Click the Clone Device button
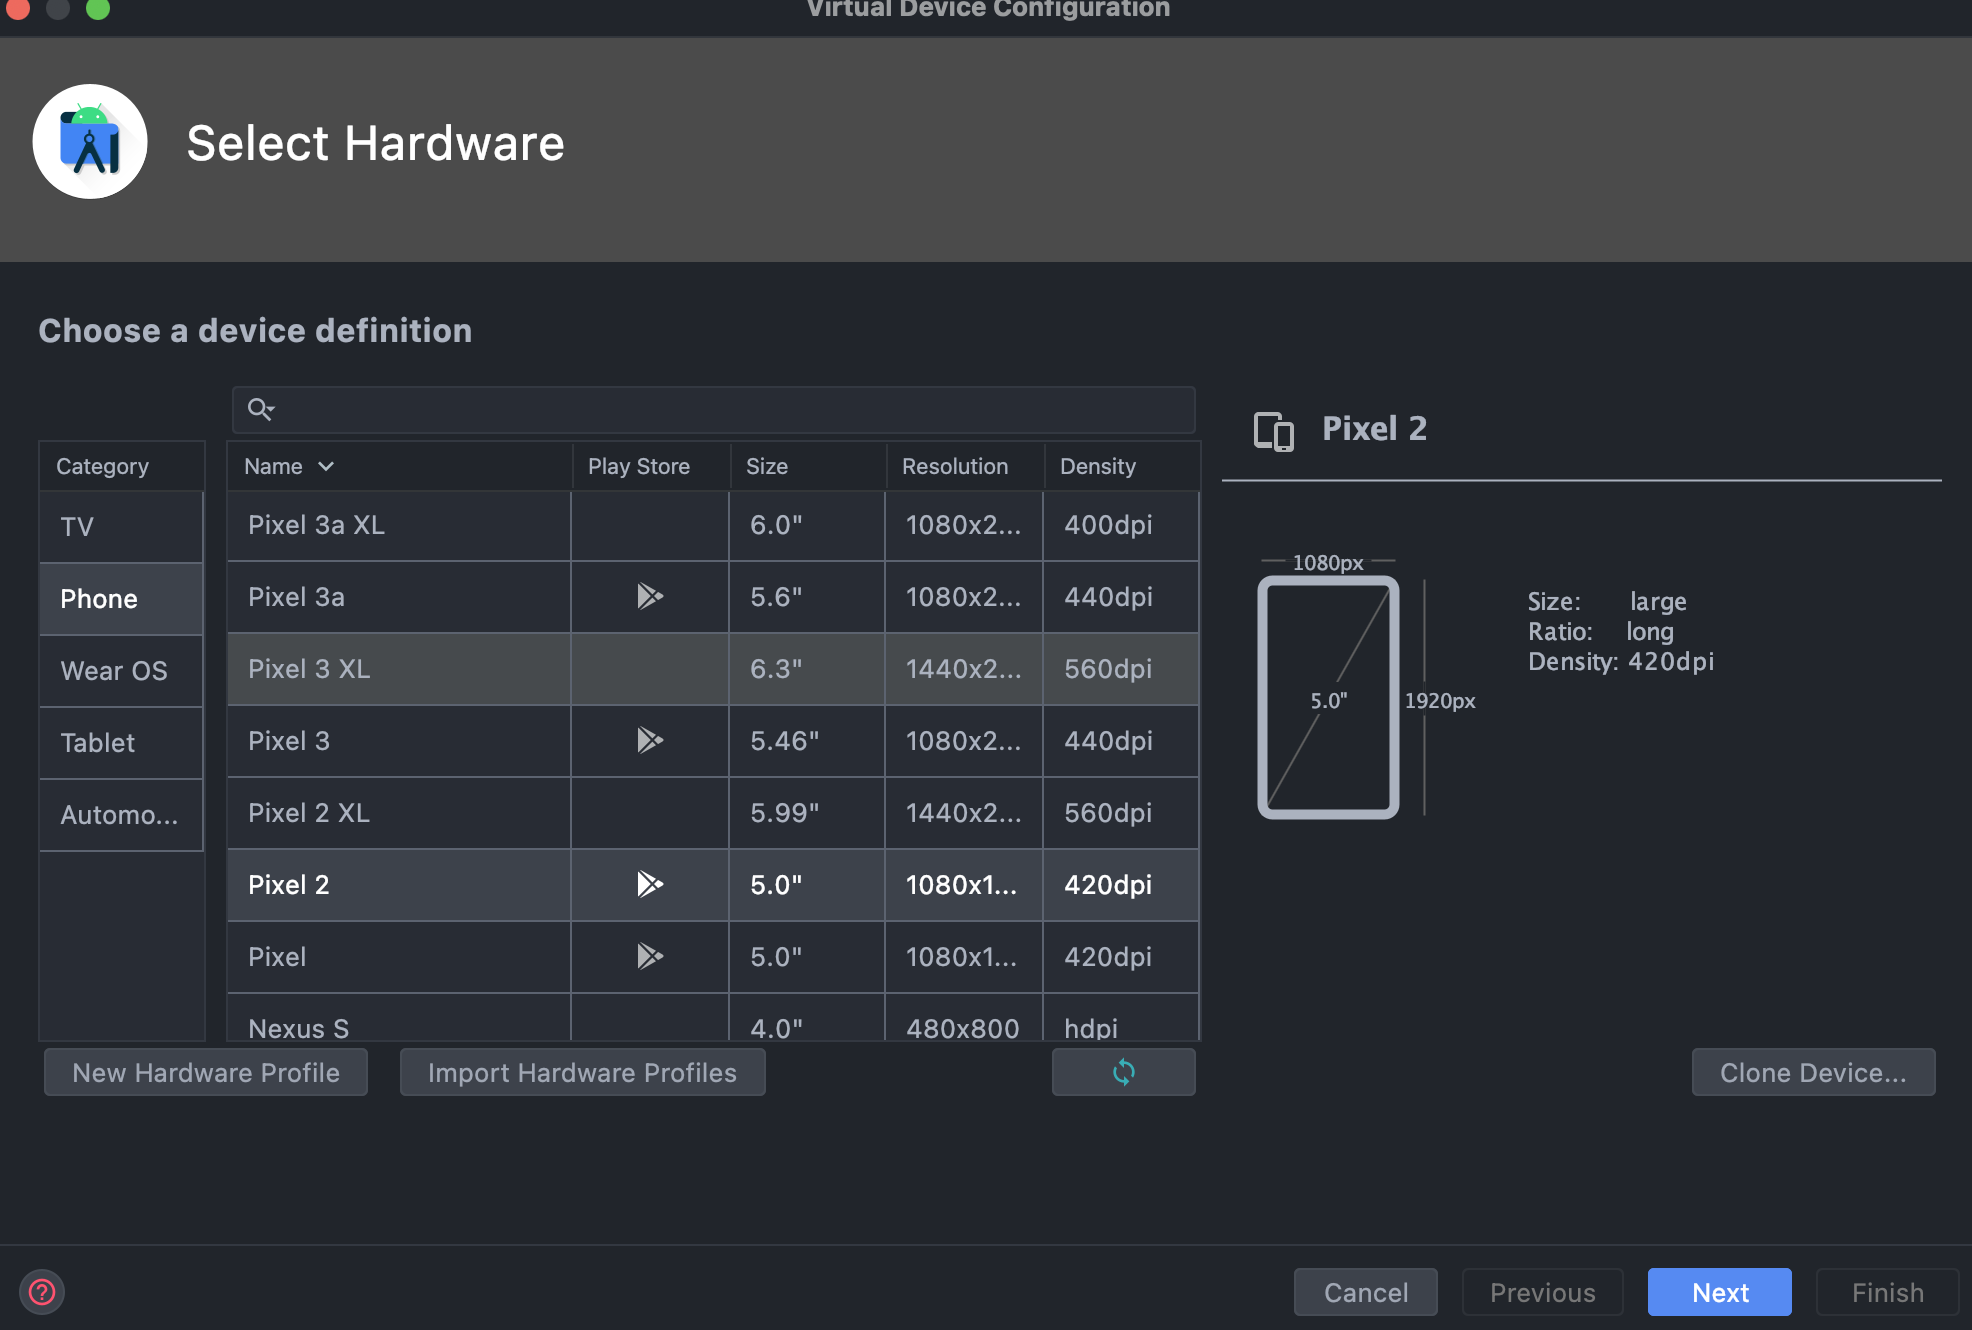1972x1330 pixels. 1812,1073
